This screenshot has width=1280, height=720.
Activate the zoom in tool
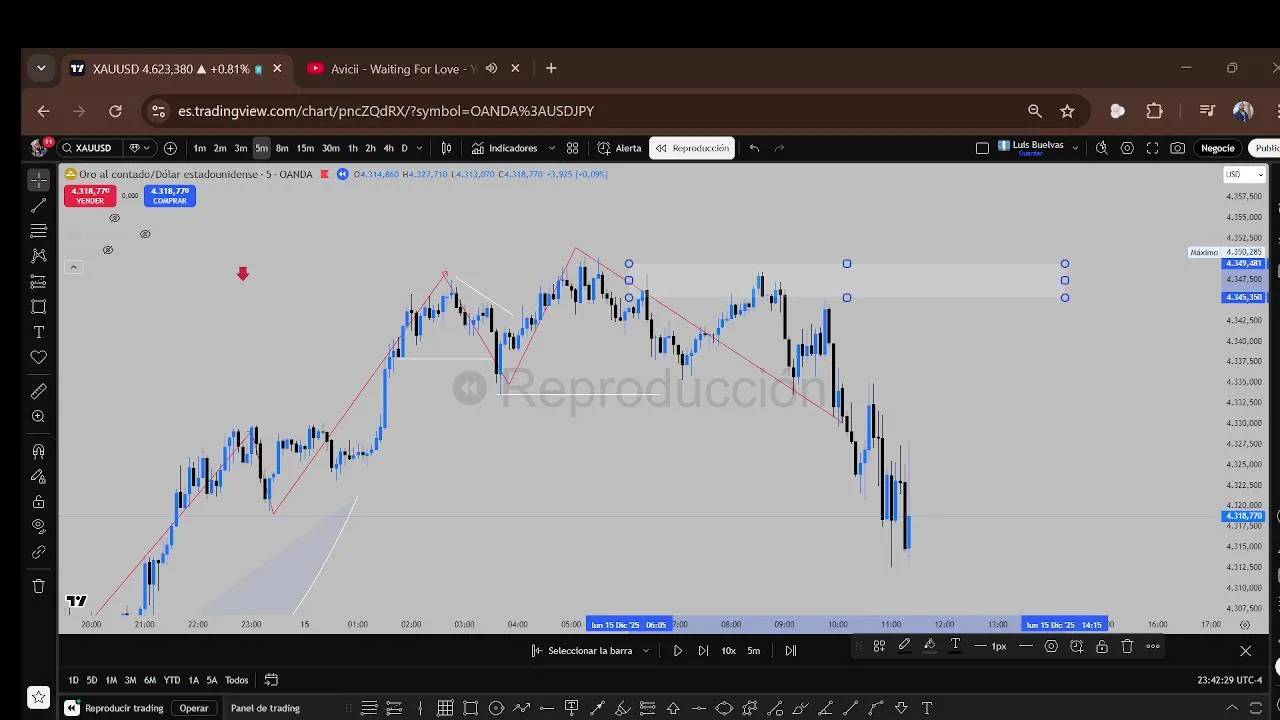tap(39, 416)
